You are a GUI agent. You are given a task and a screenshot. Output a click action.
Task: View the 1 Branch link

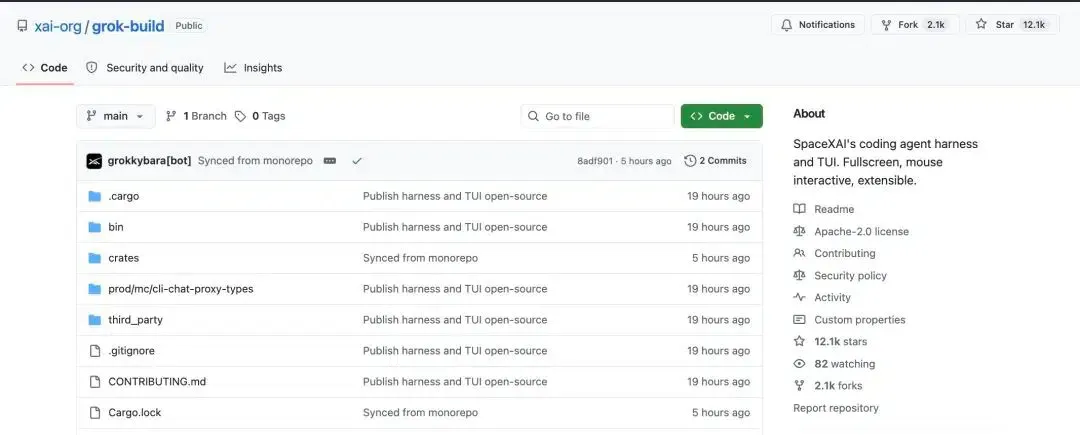[196, 116]
